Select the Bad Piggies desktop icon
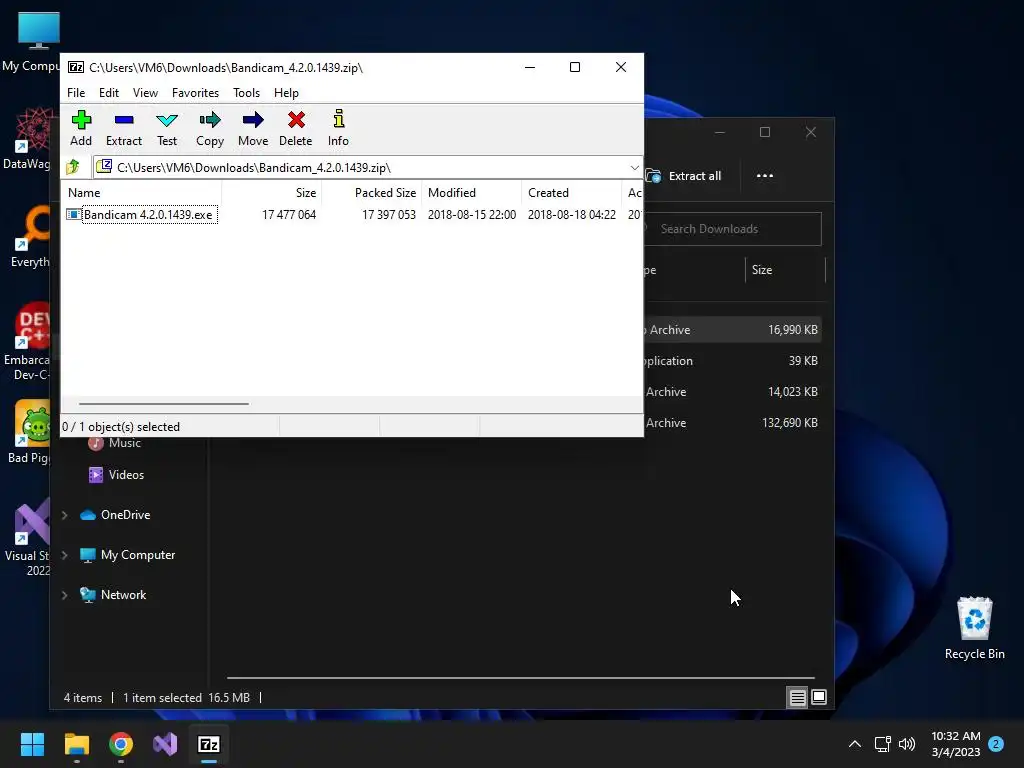Viewport: 1024px width, 768px height. 28,432
